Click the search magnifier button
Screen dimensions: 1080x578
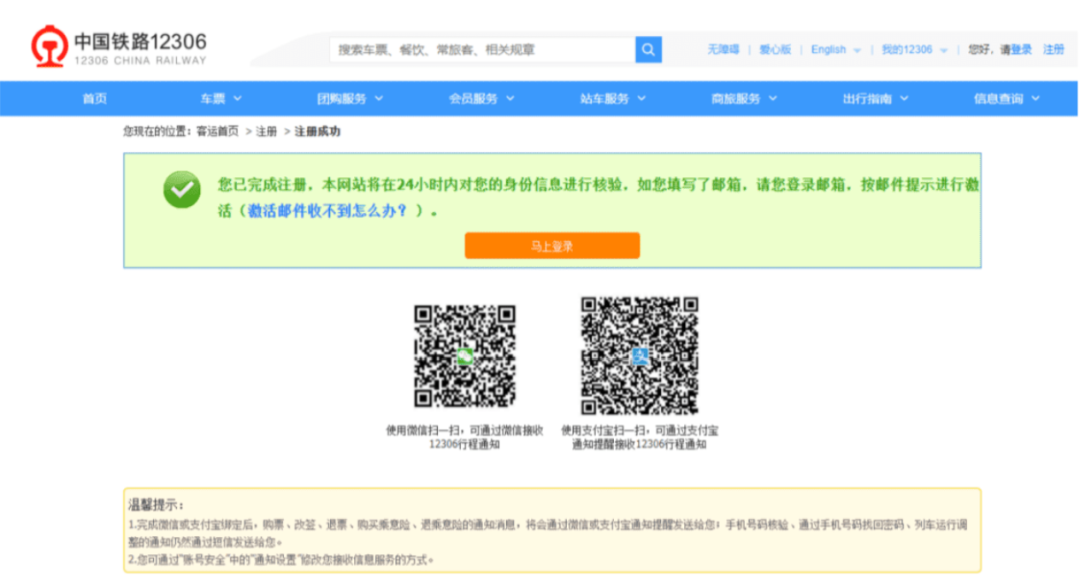pos(648,50)
